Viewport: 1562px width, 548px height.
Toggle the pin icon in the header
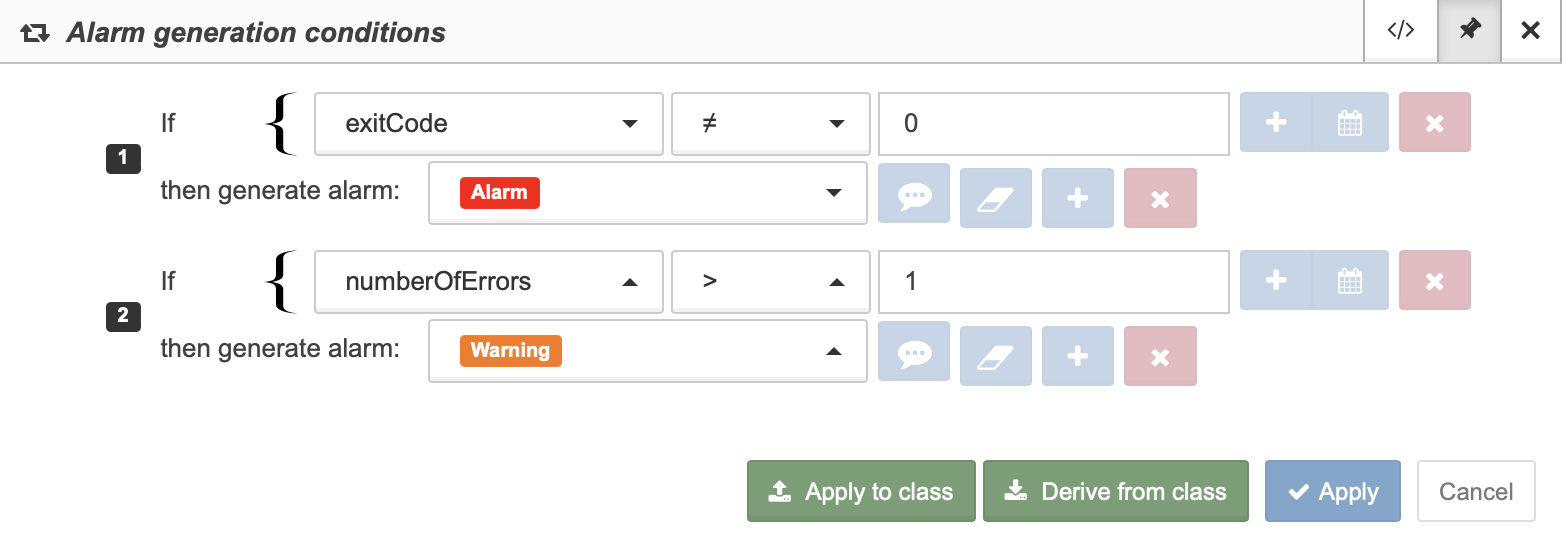pyautogui.click(x=1469, y=31)
